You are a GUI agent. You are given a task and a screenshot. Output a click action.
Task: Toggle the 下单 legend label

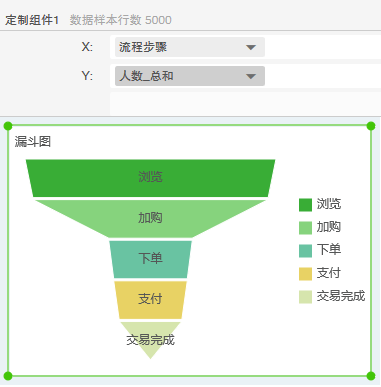[x=329, y=249]
